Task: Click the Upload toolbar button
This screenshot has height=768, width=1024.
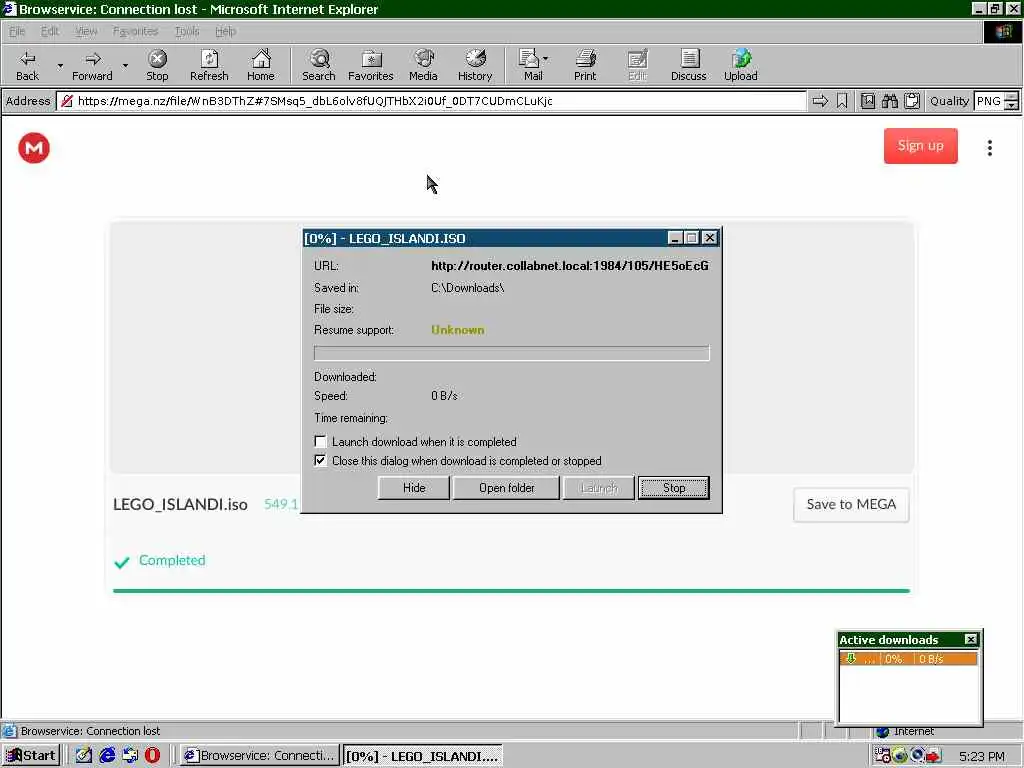Action: [741, 65]
